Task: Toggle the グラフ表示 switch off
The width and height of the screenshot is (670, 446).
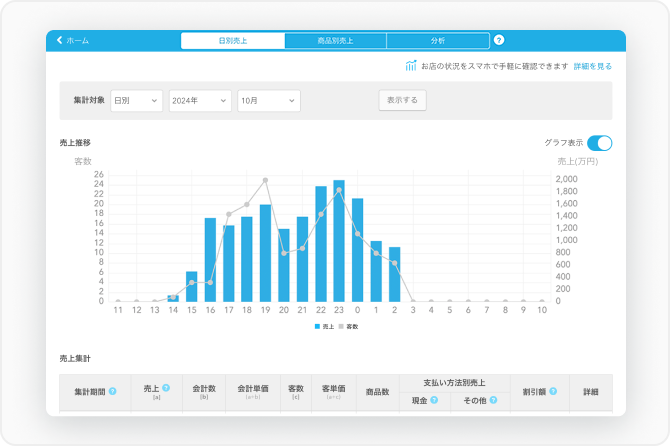Action: coord(599,143)
